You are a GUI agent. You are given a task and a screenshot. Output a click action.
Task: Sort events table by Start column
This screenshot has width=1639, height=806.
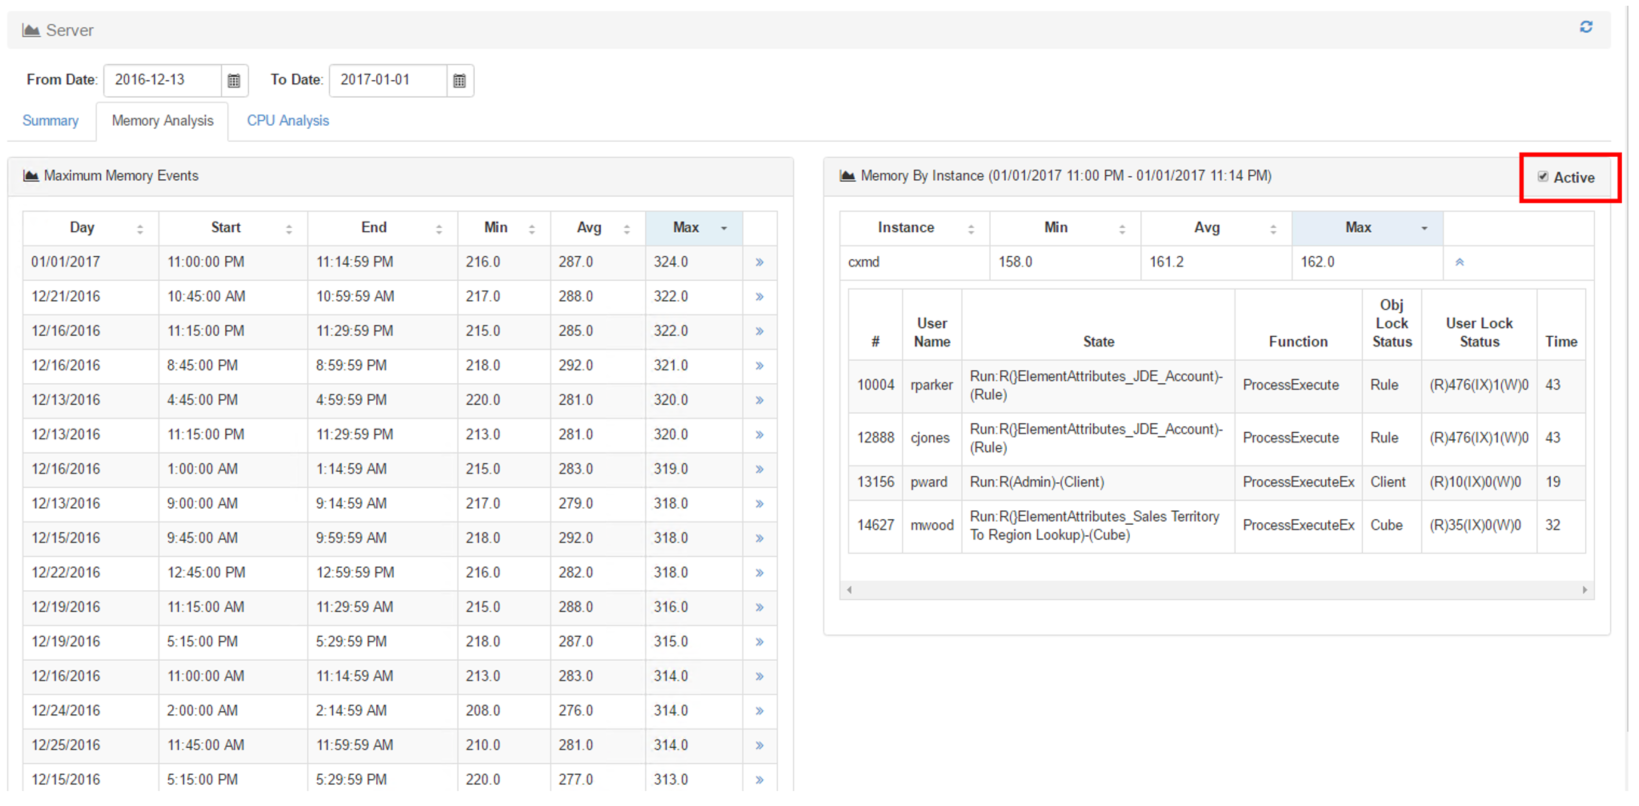click(x=232, y=228)
